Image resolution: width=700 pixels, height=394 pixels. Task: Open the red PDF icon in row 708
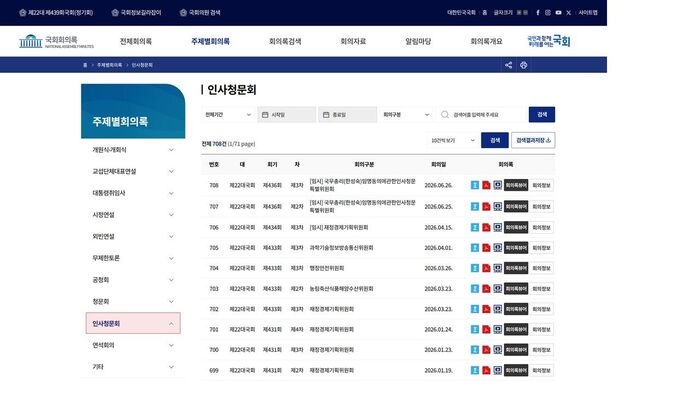coord(486,185)
